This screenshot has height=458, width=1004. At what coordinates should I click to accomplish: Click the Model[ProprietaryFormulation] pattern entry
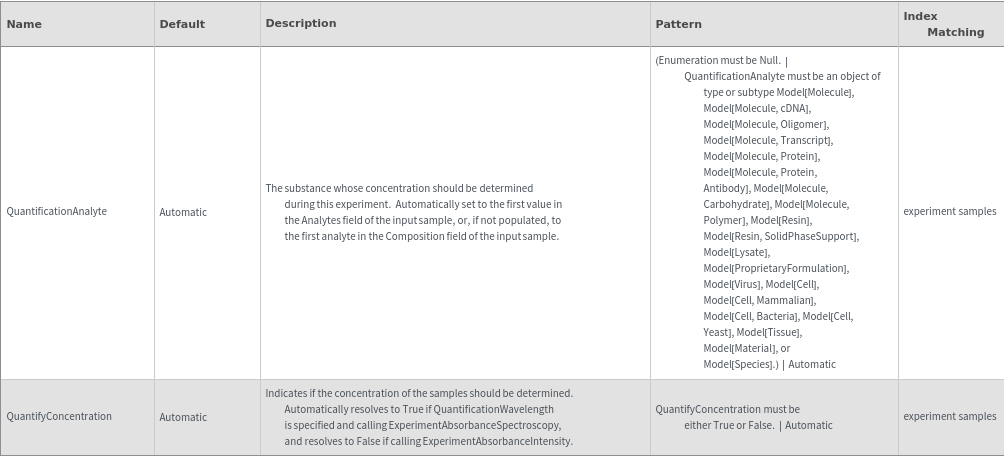pos(775,268)
